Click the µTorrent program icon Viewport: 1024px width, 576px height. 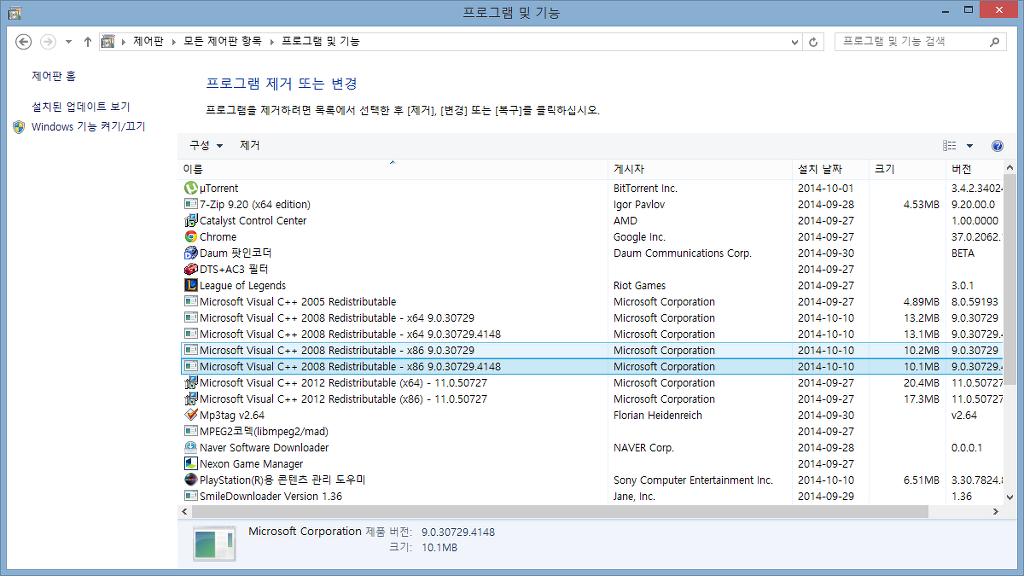point(190,188)
